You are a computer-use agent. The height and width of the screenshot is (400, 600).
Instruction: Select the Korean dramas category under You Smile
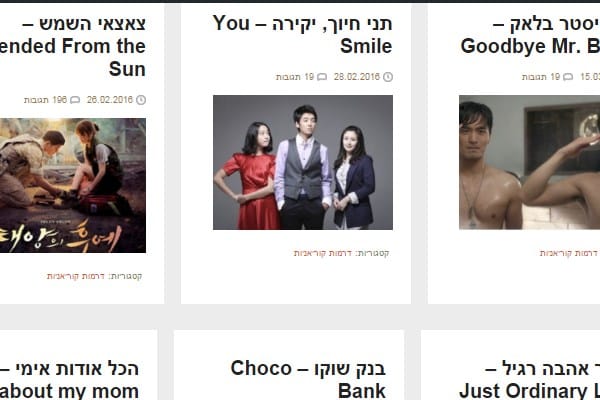[x=323, y=253]
